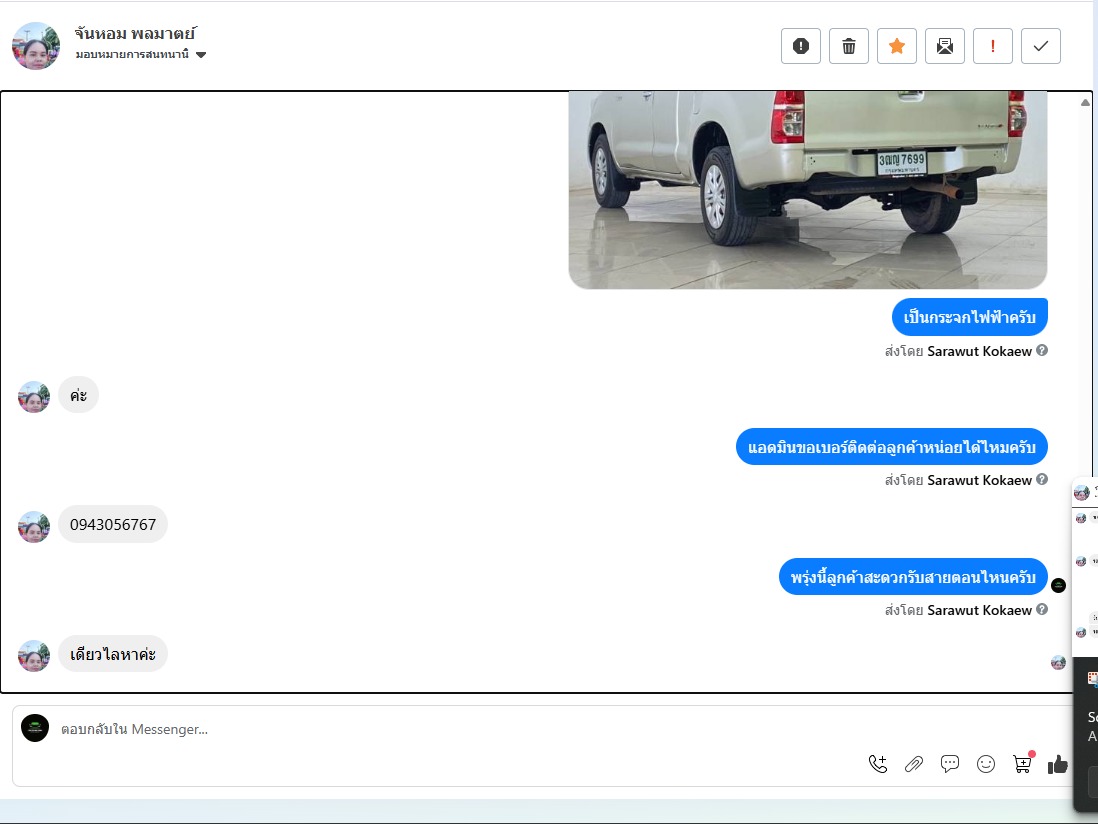This screenshot has width=1098, height=824.
Task: Open จันหอม พลมาตย์ header profile picture
Action: (36, 46)
